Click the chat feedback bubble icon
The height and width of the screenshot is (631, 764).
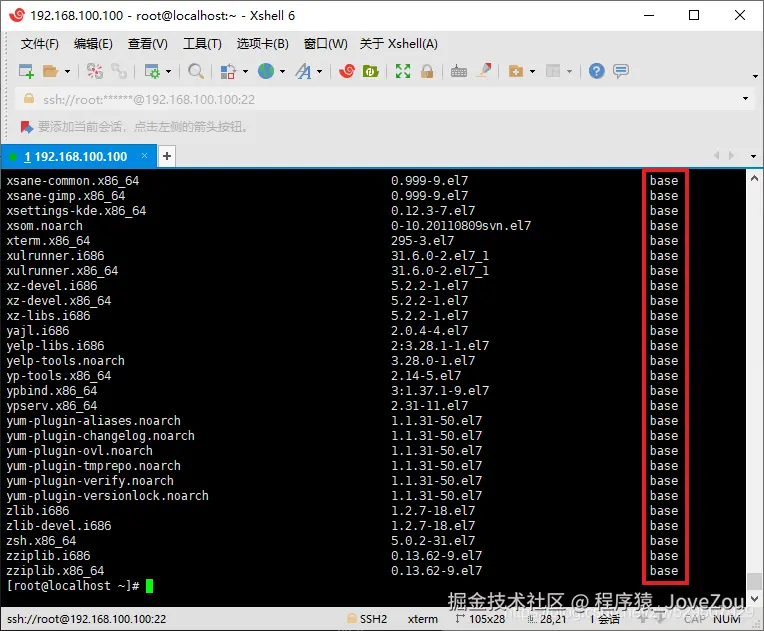(x=621, y=71)
